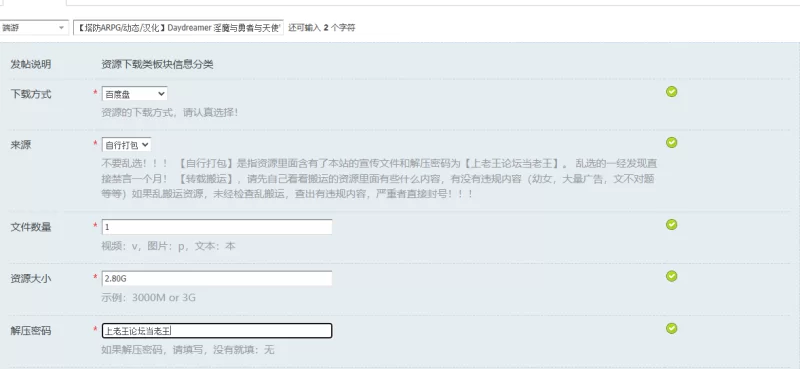This screenshot has height=369, width=800.
Task: Click the green checkmark beside 资源大小
Action: (671, 276)
